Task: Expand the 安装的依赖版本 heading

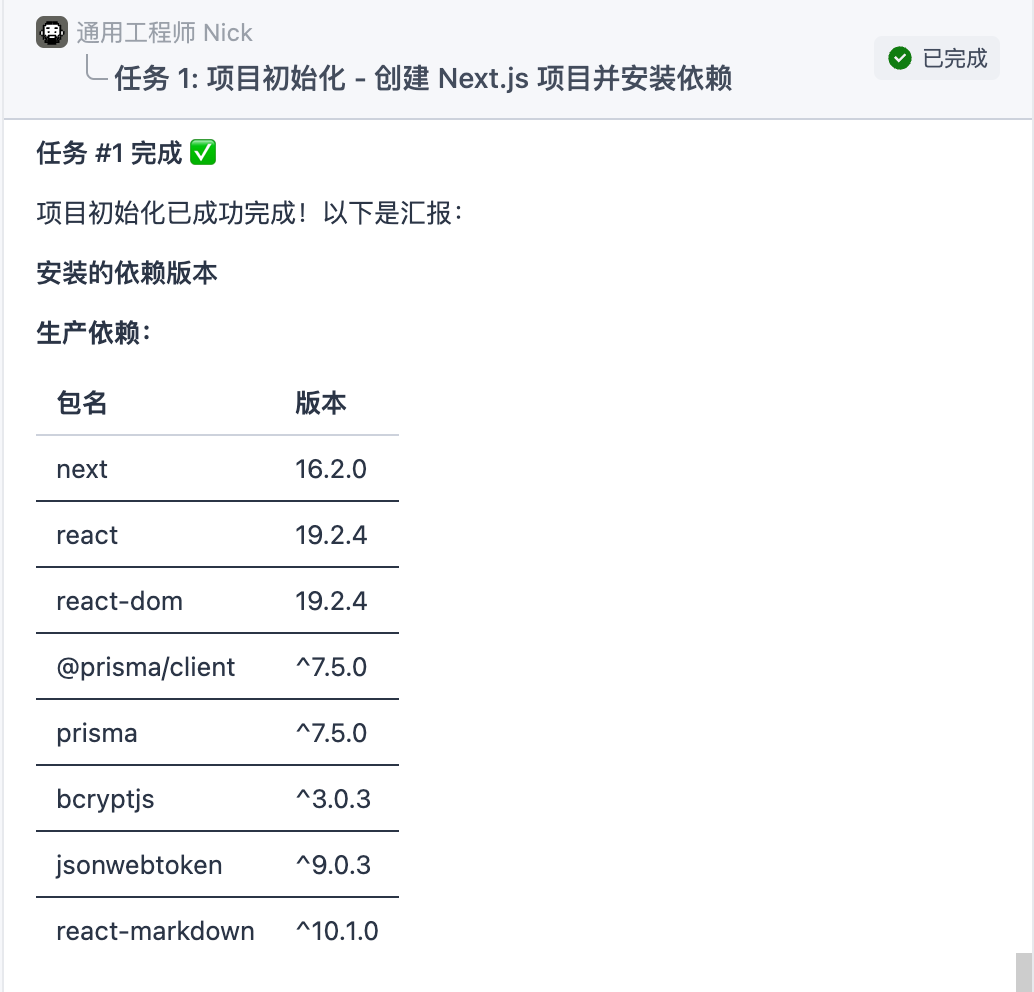Action: tap(126, 272)
